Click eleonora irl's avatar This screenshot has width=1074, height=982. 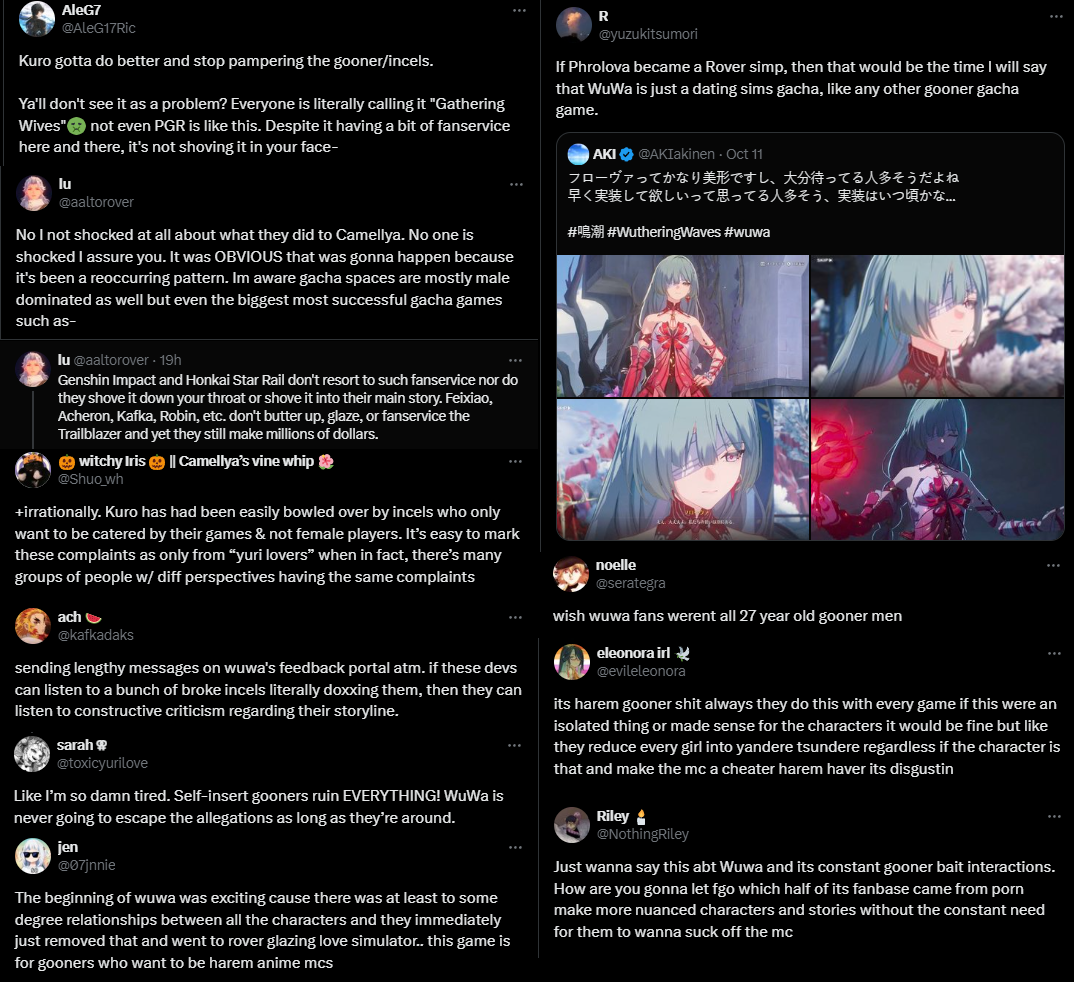coord(571,662)
